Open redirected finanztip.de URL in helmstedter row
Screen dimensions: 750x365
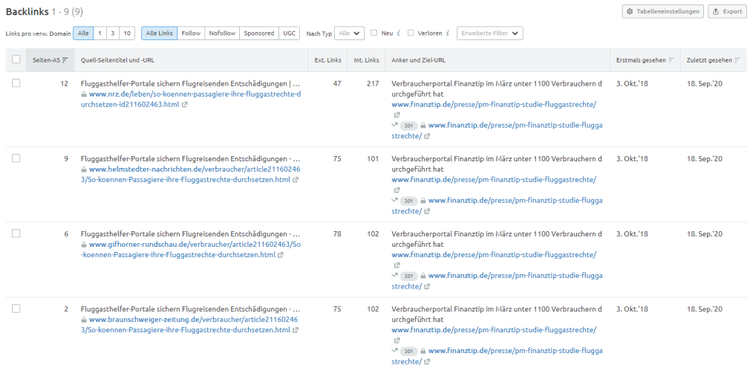(497, 206)
